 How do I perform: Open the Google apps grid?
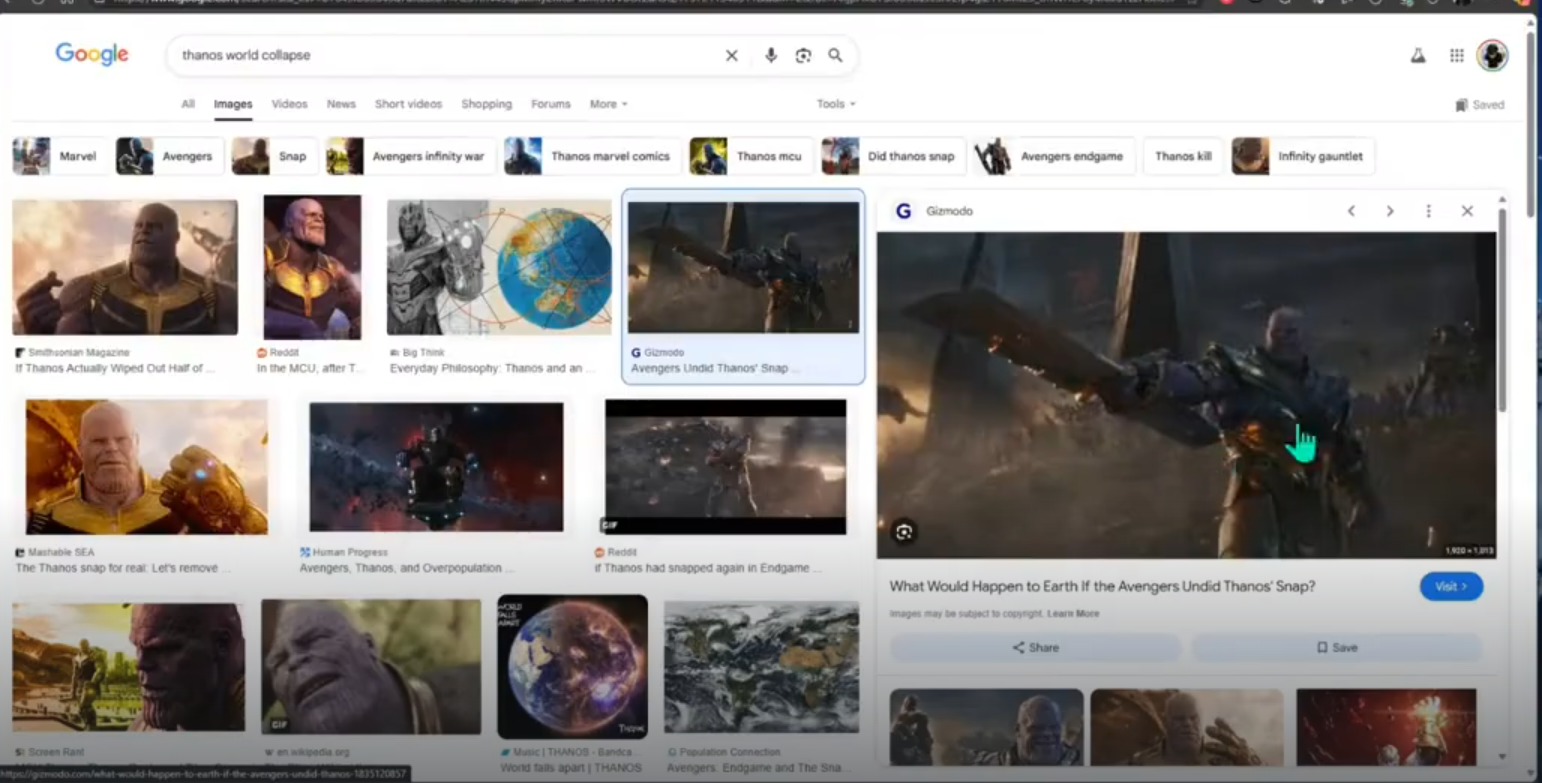coord(1456,56)
